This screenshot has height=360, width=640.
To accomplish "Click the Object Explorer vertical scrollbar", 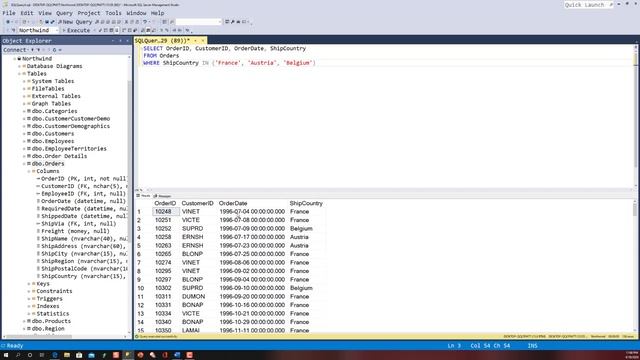I will pos(129,196).
